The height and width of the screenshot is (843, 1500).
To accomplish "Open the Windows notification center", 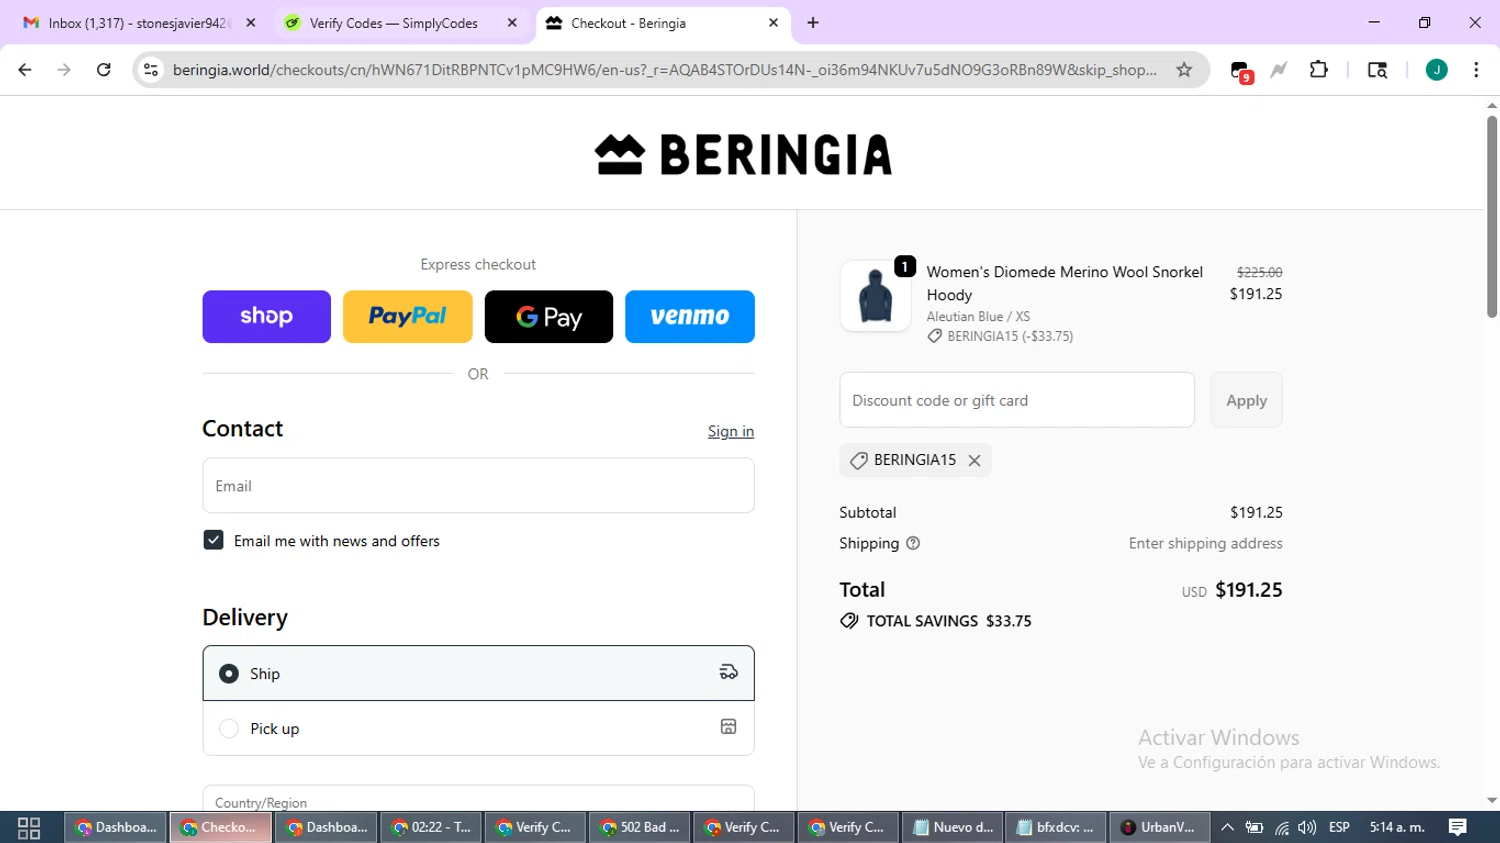I will (x=1458, y=827).
